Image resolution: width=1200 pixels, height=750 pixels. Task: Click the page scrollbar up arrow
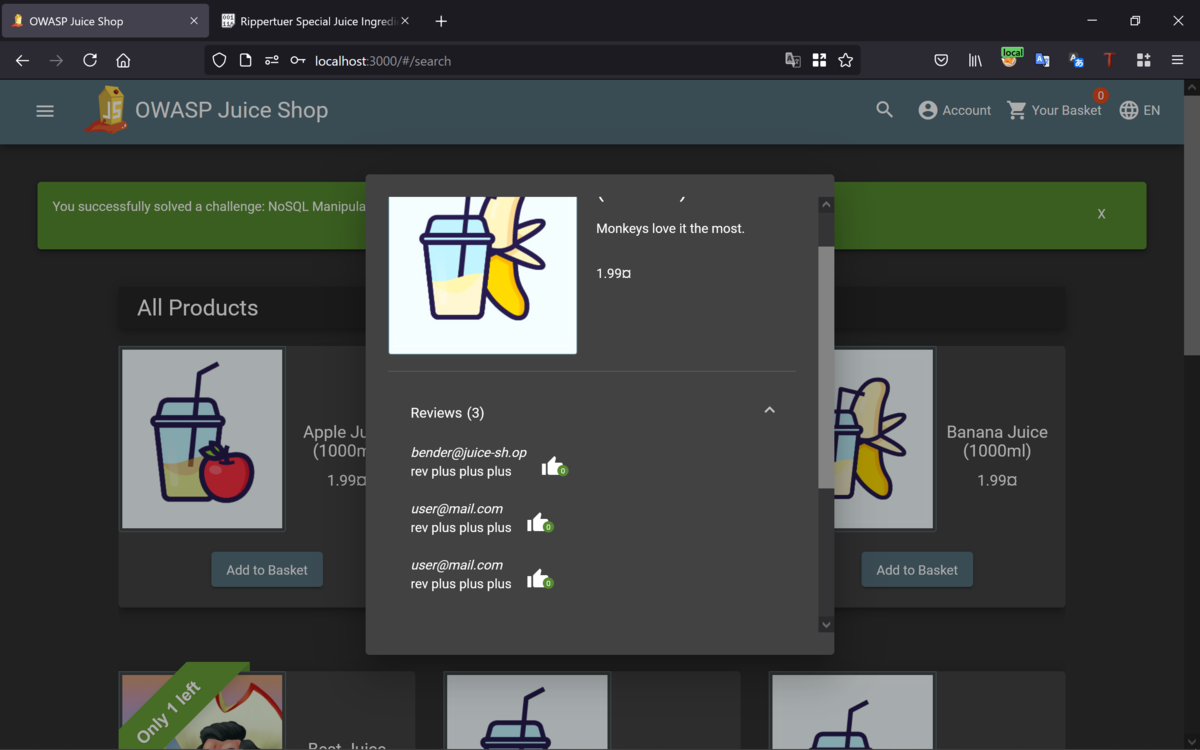1191,88
